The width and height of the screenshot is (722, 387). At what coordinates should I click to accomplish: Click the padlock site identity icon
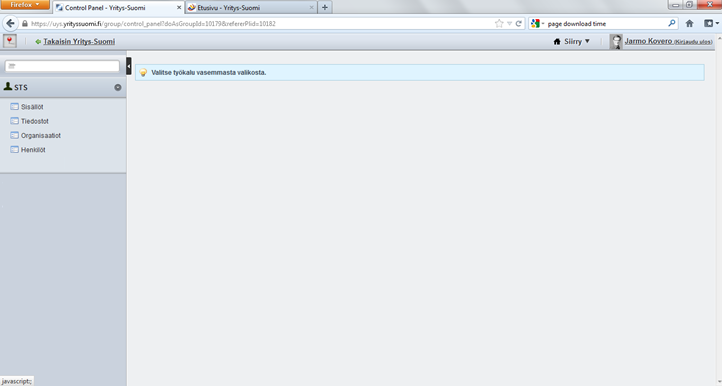[25, 23]
